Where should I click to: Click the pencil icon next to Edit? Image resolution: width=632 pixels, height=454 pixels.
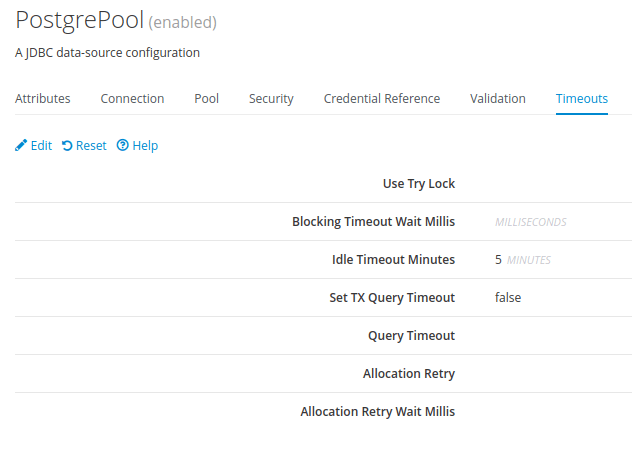(21, 146)
